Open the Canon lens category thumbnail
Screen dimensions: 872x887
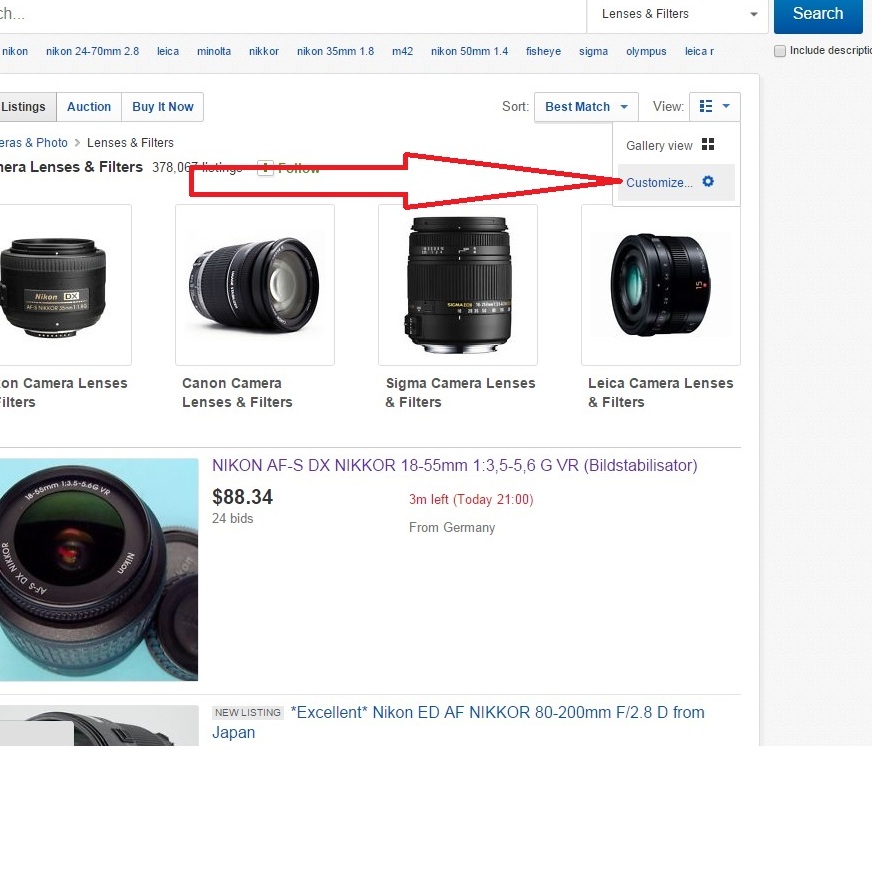tap(255, 285)
